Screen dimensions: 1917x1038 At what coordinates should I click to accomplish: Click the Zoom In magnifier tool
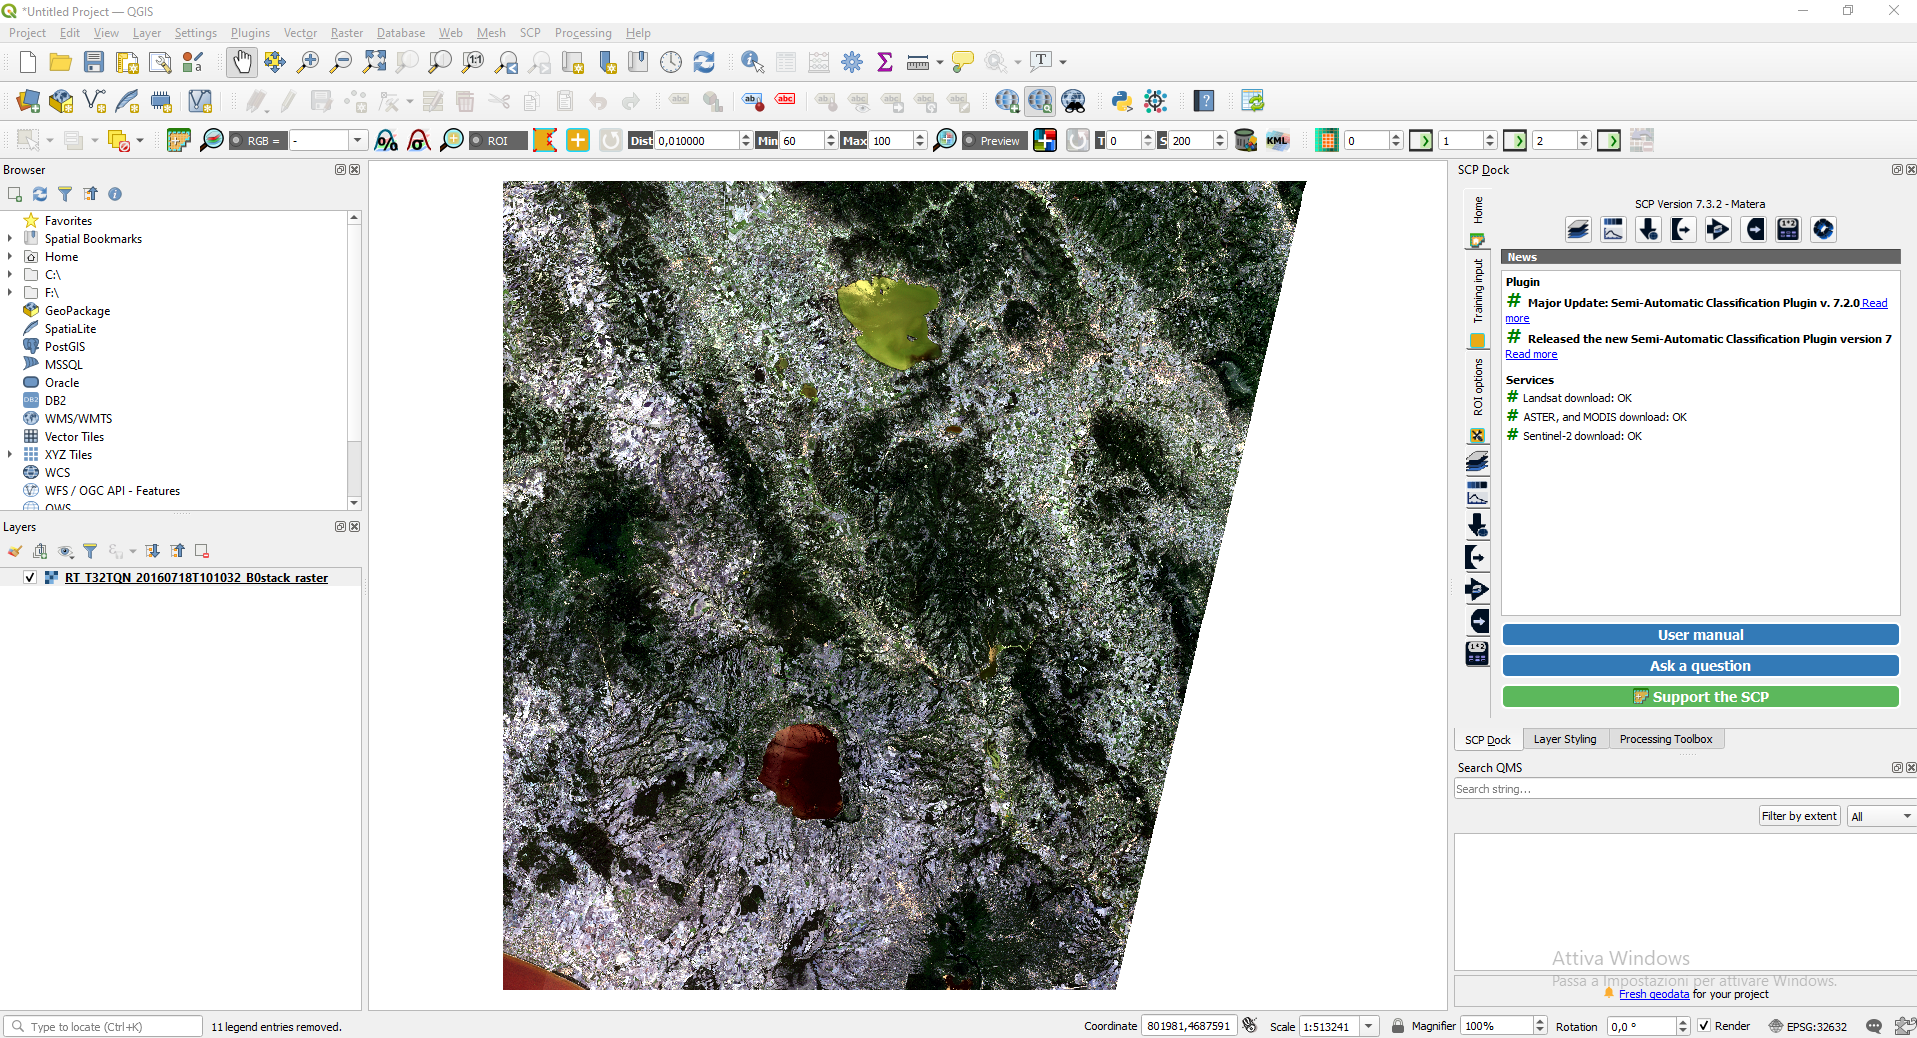pos(308,62)
